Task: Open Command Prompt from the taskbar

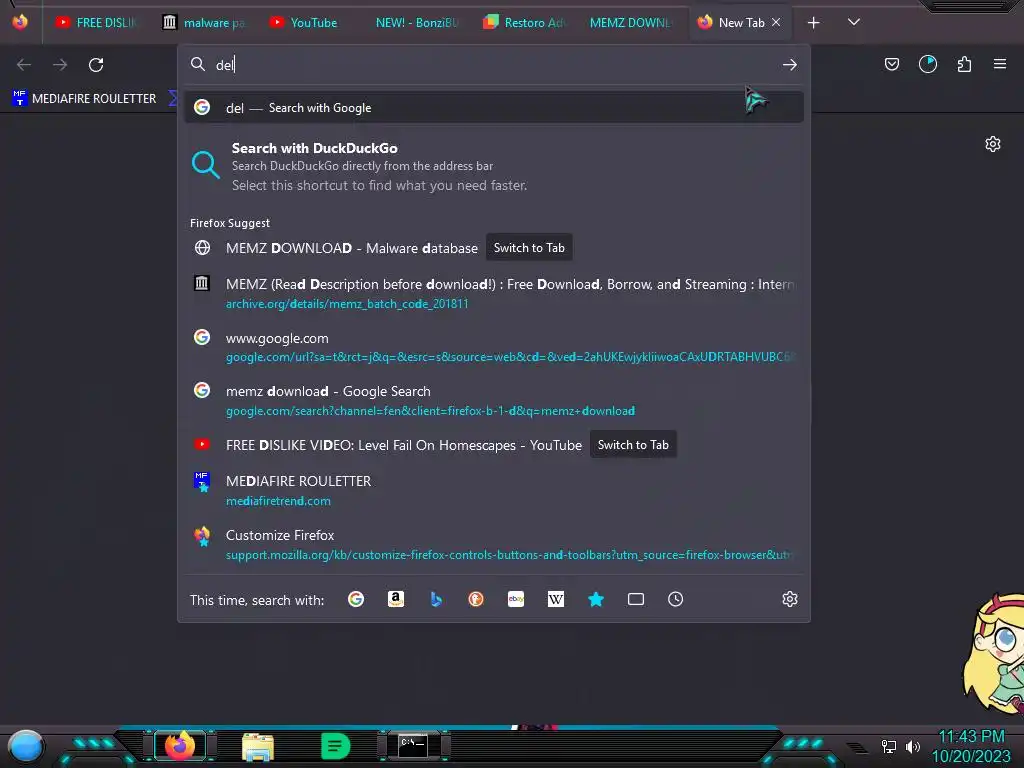Action: click(x=413, y=746)
